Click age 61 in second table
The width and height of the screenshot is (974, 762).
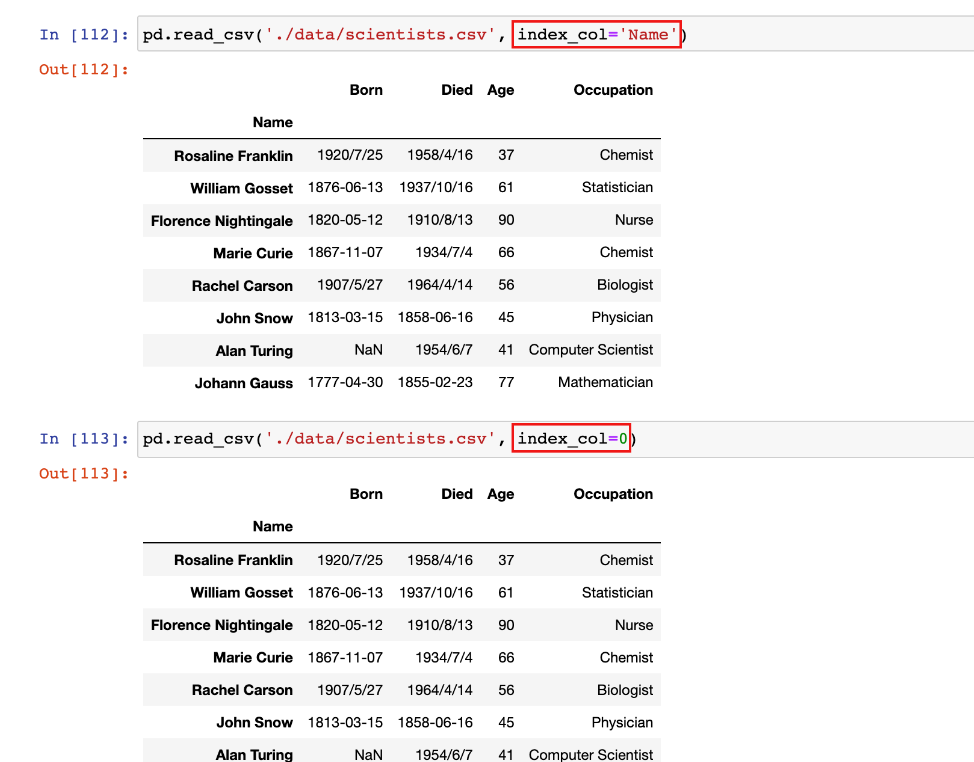506,592
